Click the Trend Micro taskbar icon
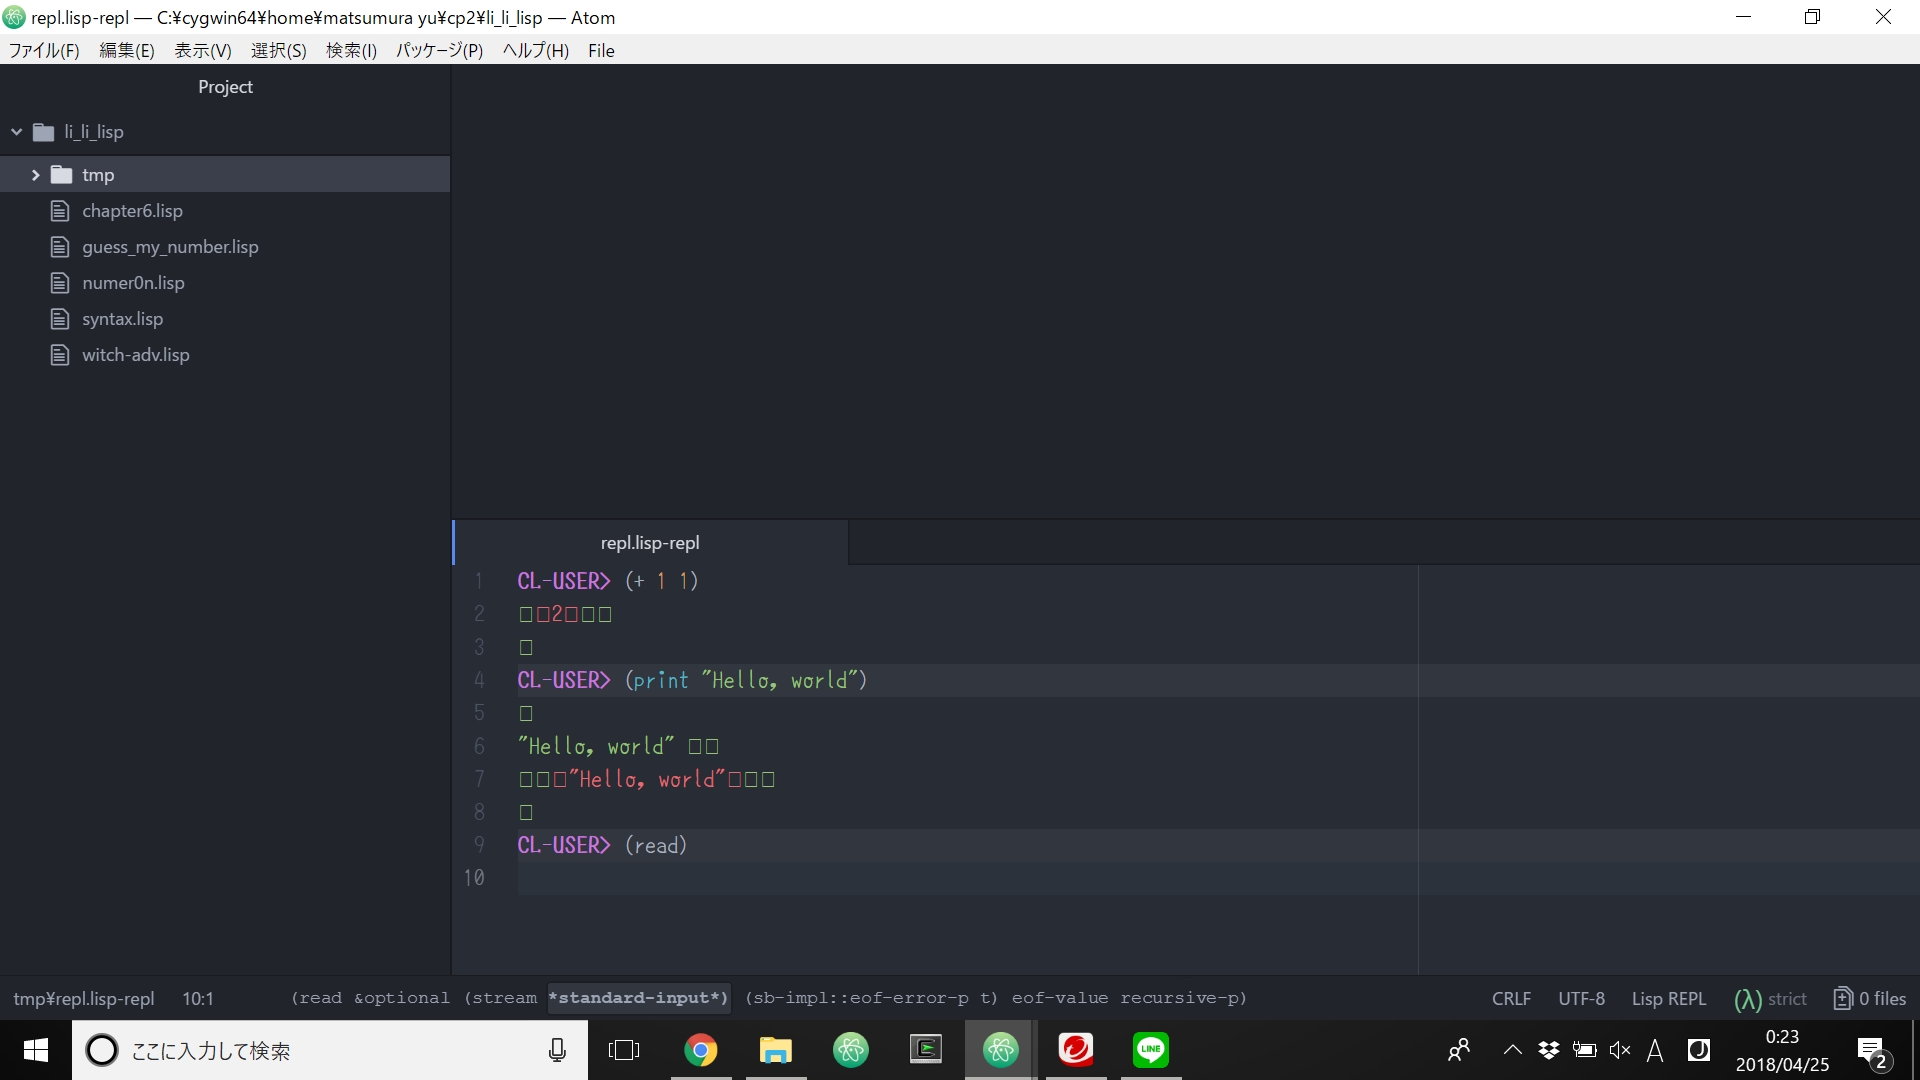The width and height of the screenshot is (1920, 1080). 1076,1050
